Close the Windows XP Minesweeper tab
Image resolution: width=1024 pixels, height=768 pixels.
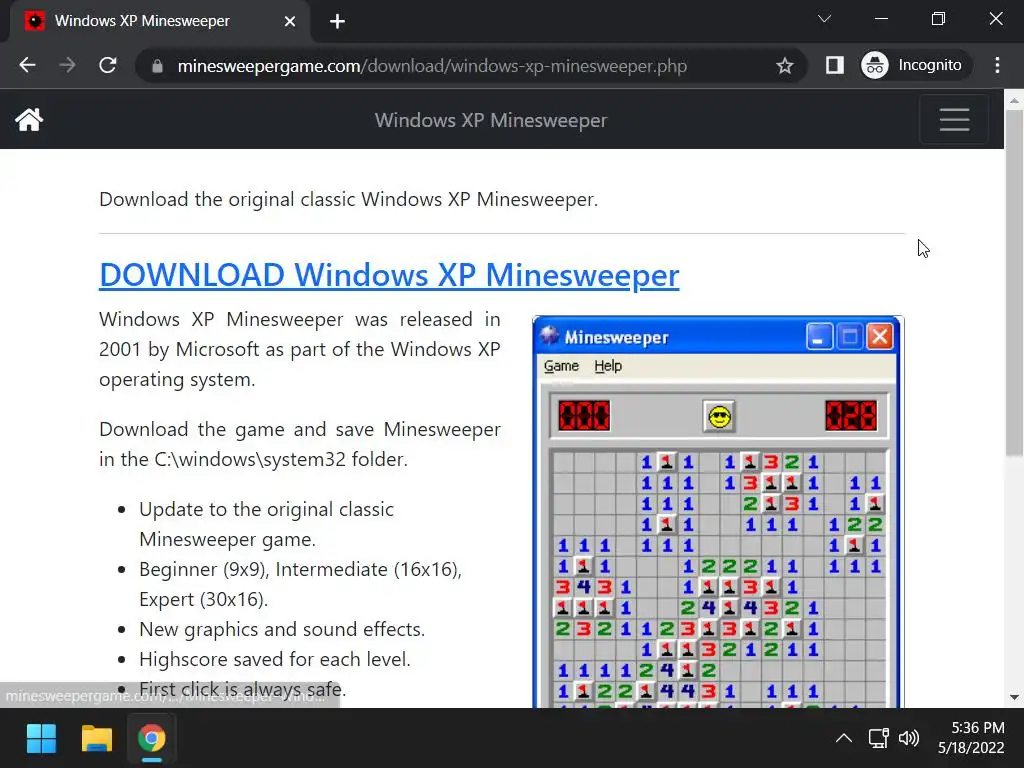(290, 22)
